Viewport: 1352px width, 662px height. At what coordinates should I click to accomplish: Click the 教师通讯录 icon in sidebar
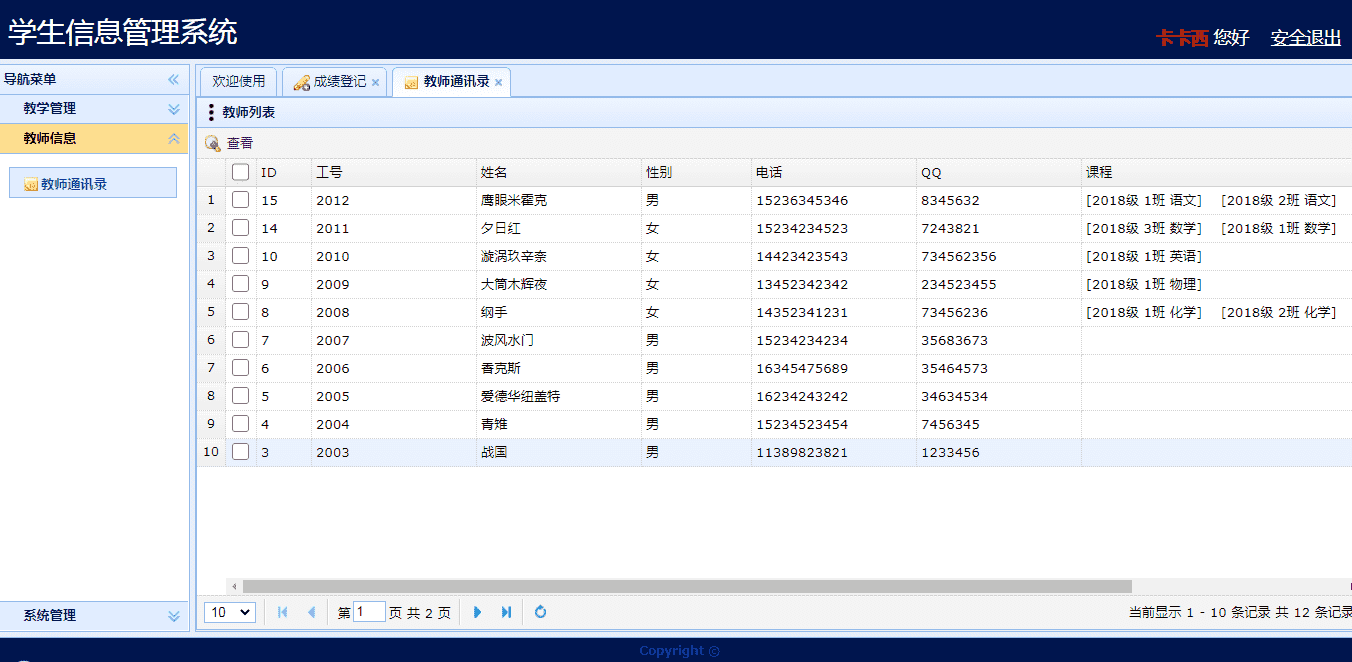pos(31,184)
